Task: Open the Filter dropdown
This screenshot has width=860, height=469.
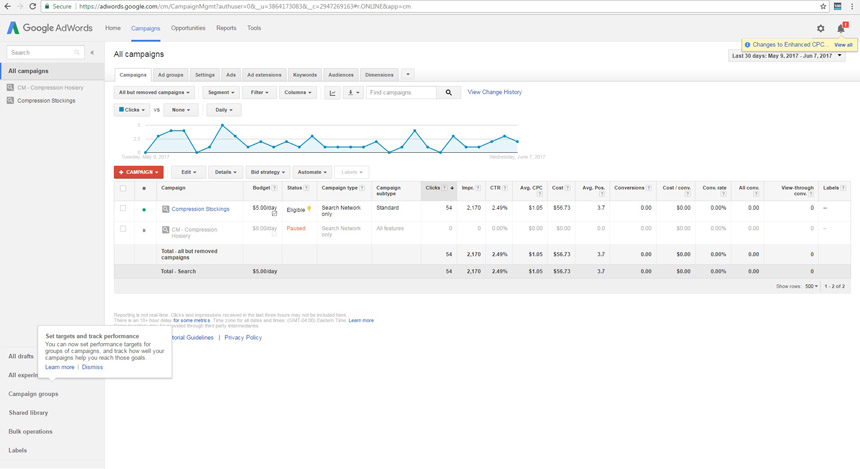Action: pos(259,93)
